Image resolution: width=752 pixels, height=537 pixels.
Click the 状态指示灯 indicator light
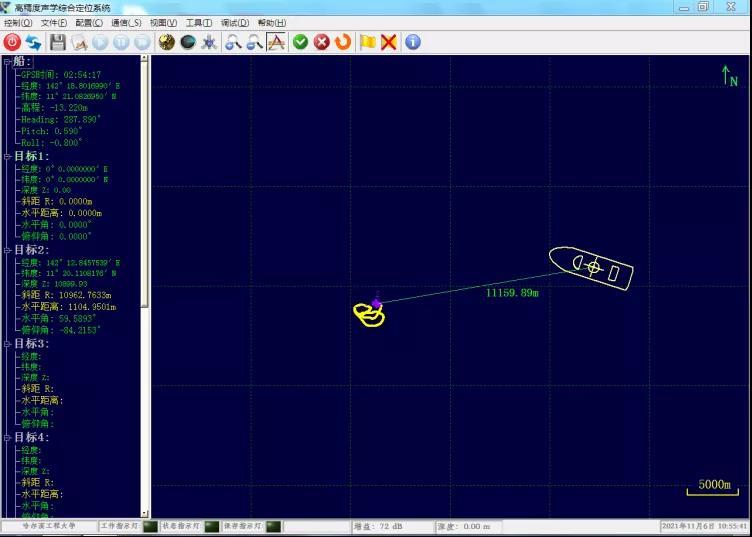211,526
